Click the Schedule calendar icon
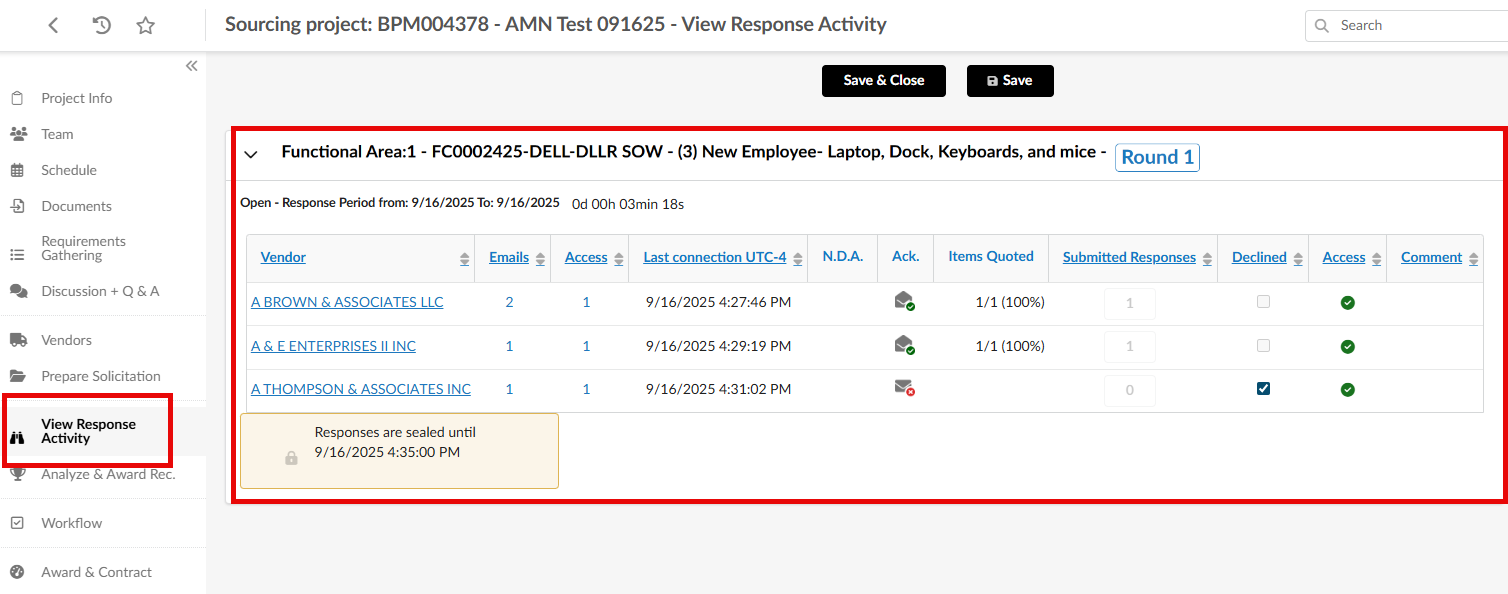Image resolution: width=1508 pixels, height=594 pixels. (17, 170)
